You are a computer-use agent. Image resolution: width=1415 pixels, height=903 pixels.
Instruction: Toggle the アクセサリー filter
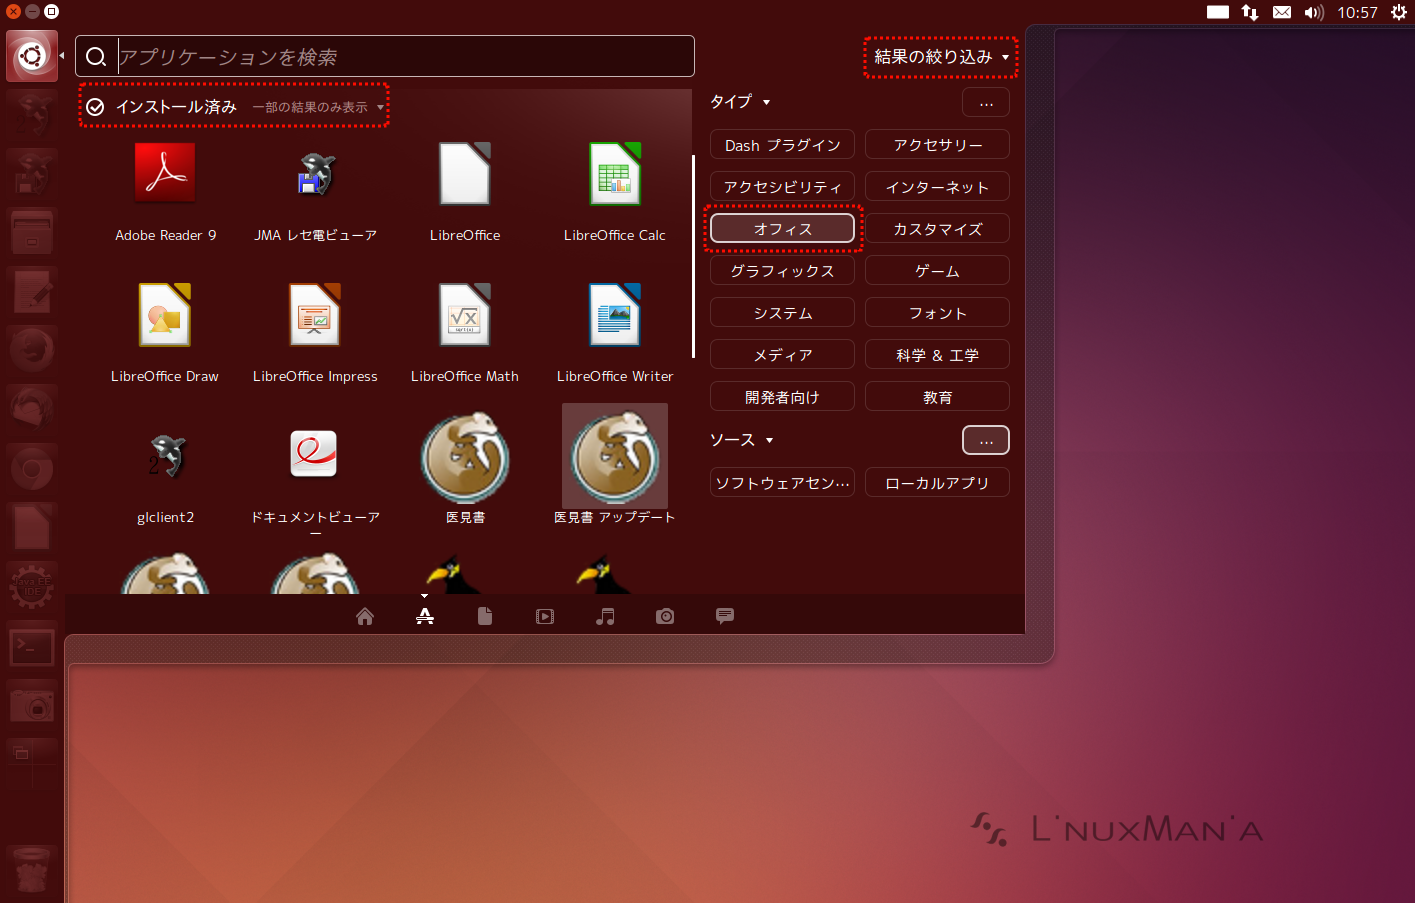[937, 145]
